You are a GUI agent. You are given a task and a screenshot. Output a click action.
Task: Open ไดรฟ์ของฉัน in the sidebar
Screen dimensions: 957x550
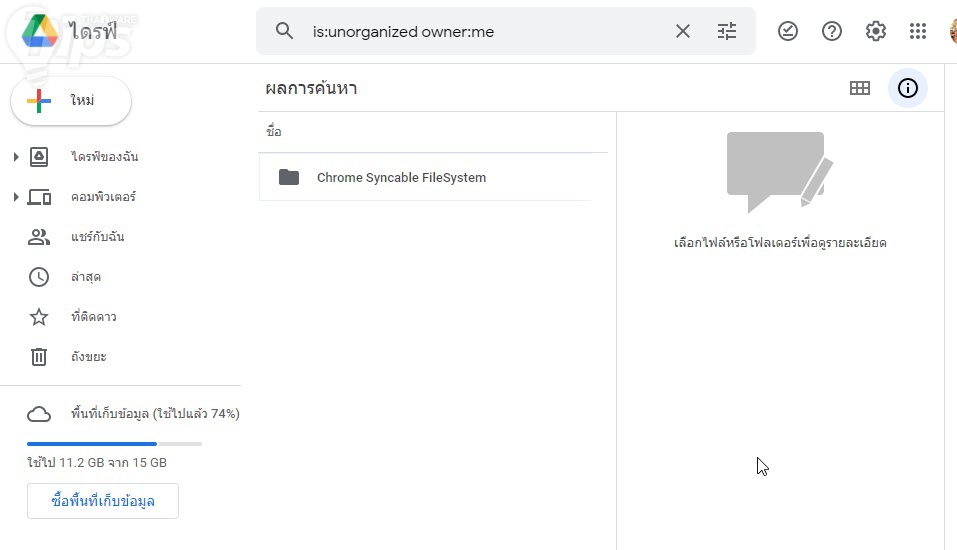(104, 157)
